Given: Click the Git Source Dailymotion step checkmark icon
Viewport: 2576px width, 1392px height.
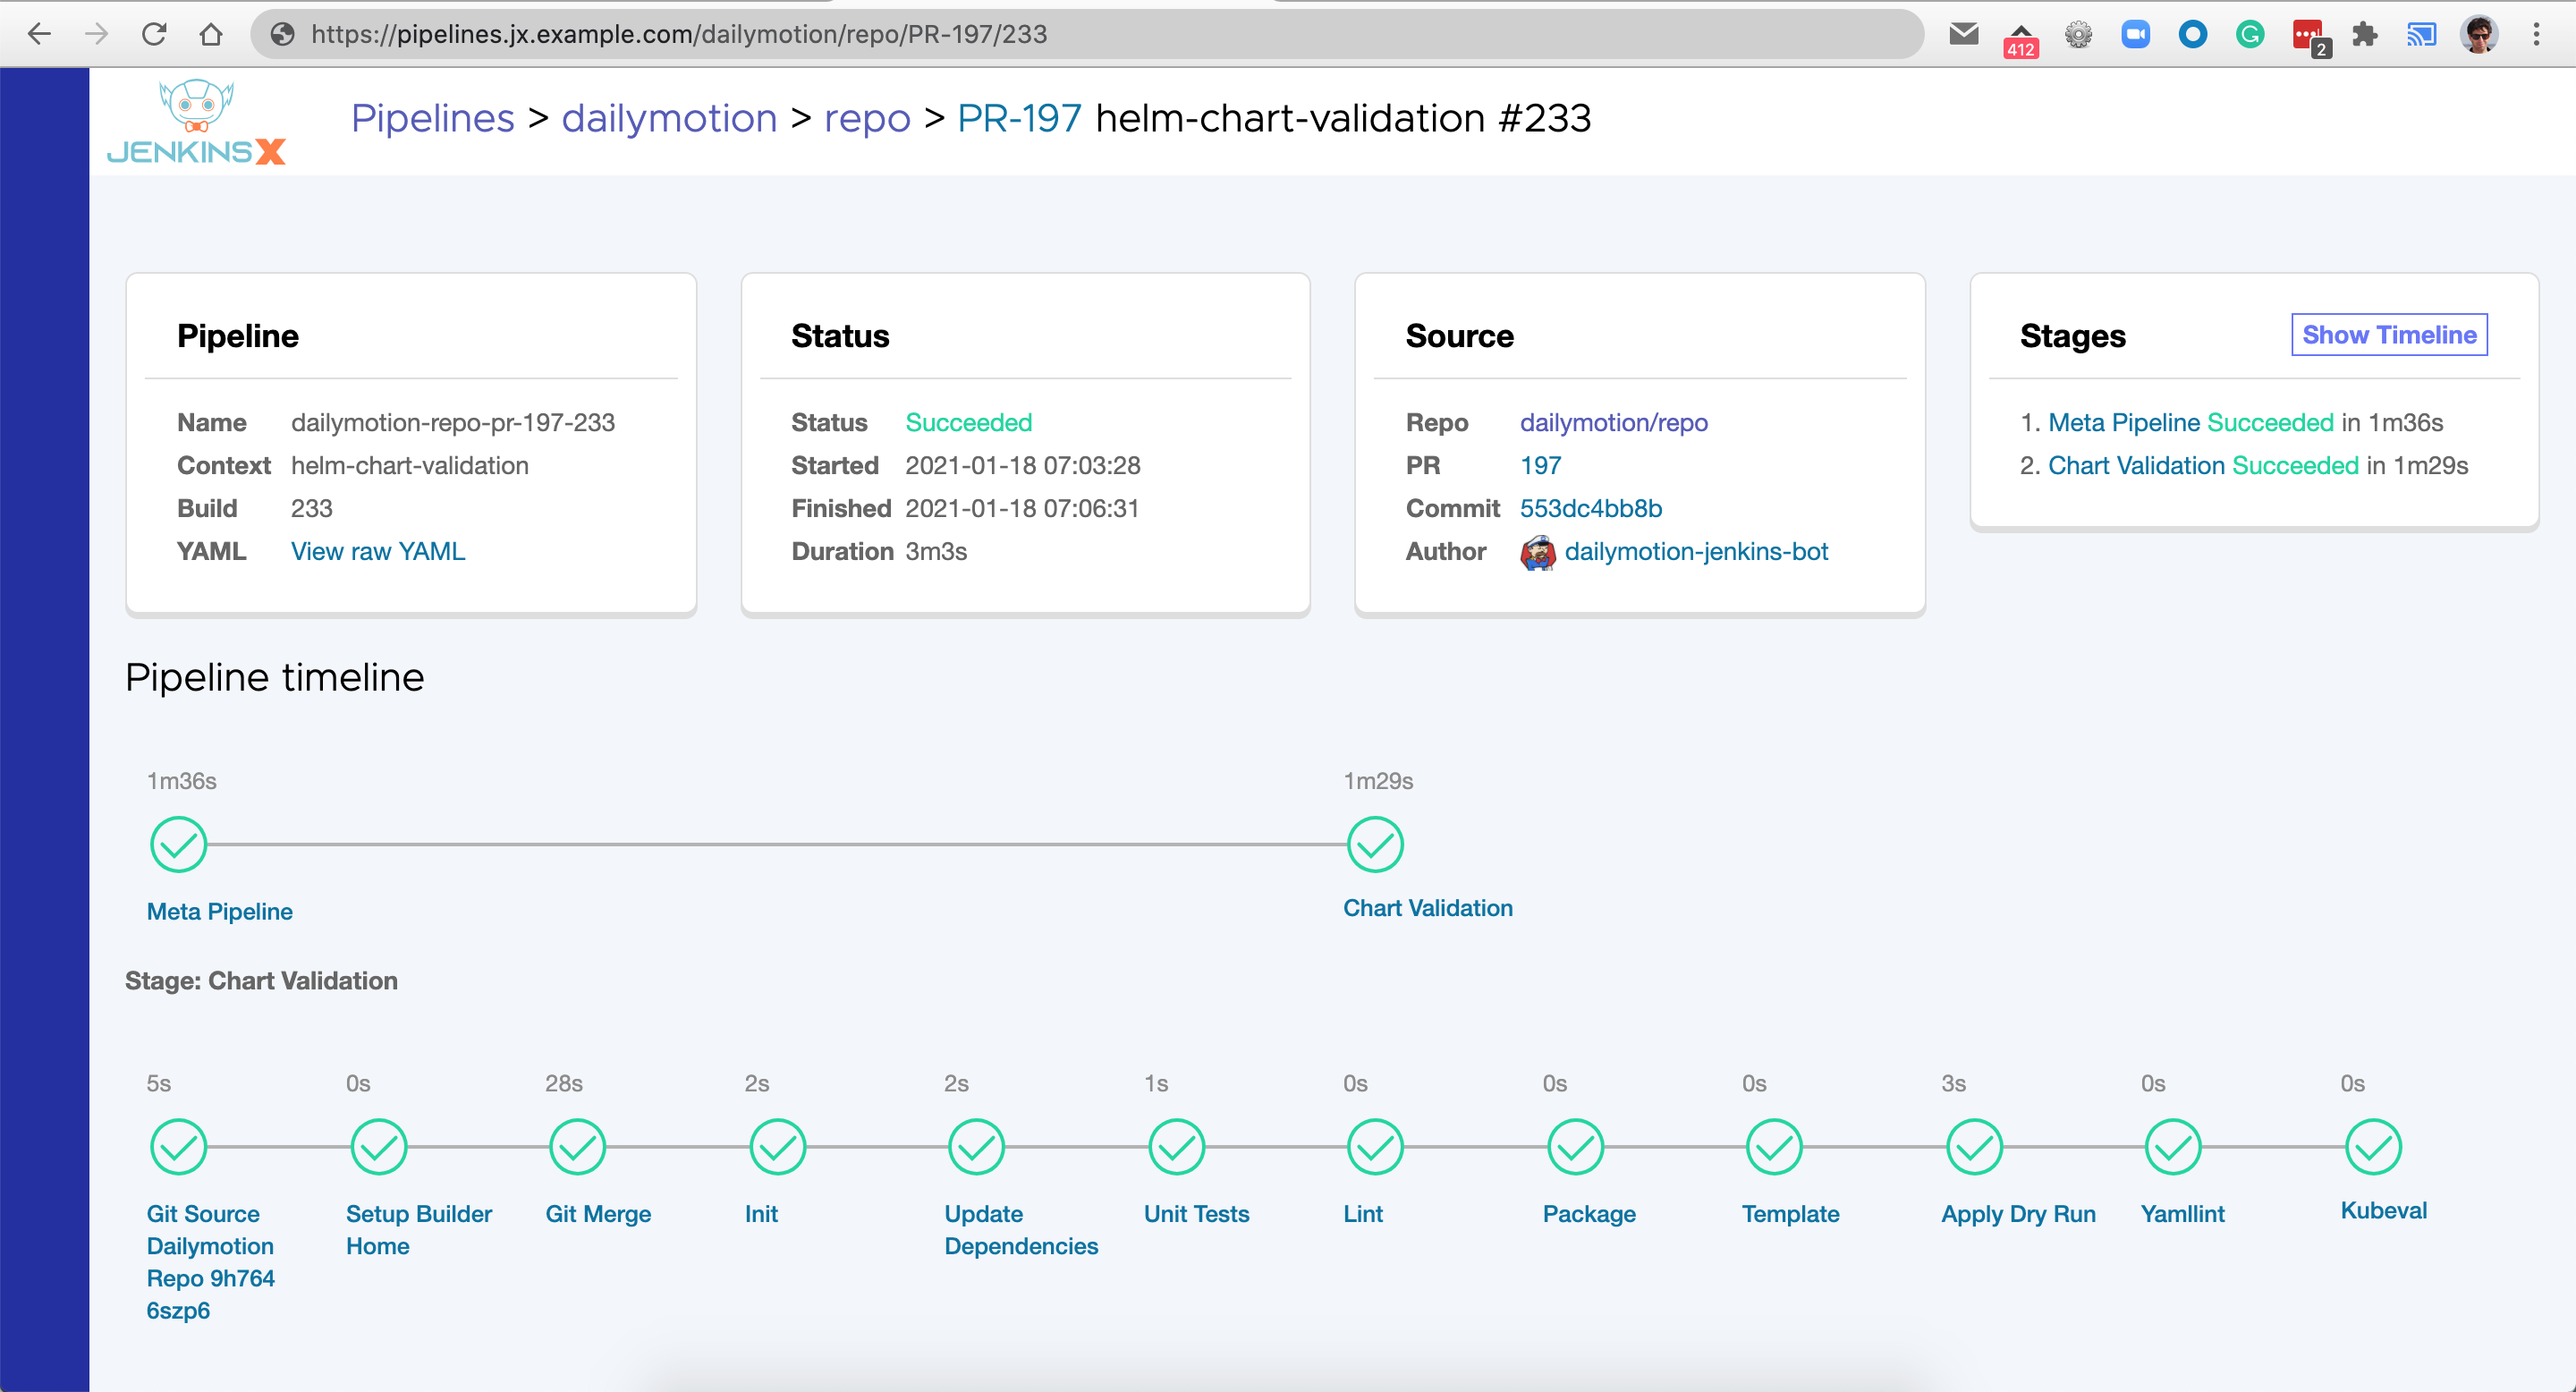Looking at the screenshot, I should [180, 1147].
